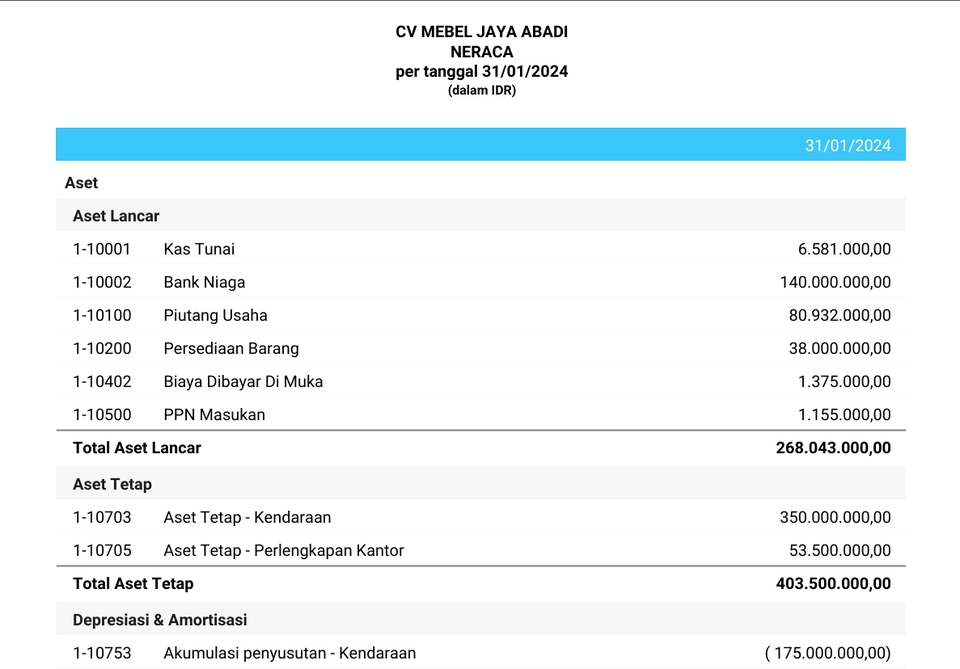Click the Persediaan Barang account name
The height and width of the screenshot is (669, 960).
click(x=231, y=348)
